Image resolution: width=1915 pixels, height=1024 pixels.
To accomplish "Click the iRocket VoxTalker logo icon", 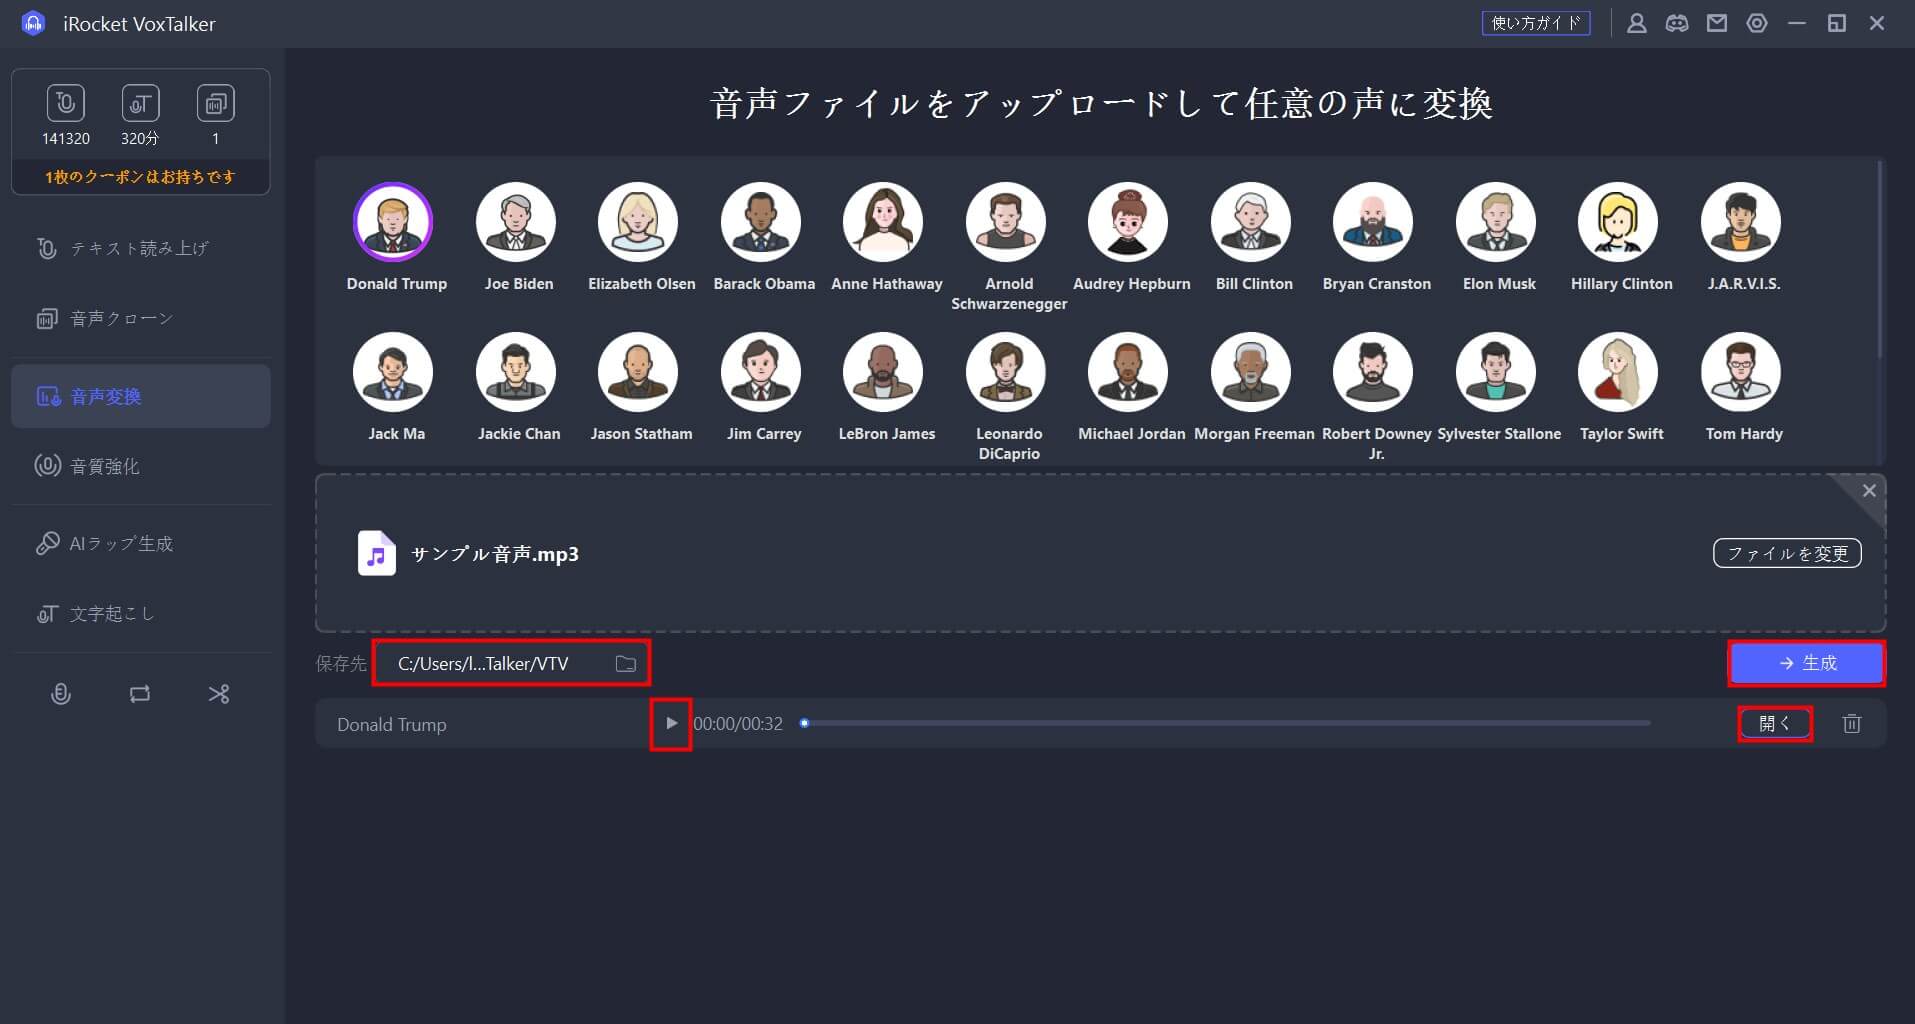I will [33, 23].
